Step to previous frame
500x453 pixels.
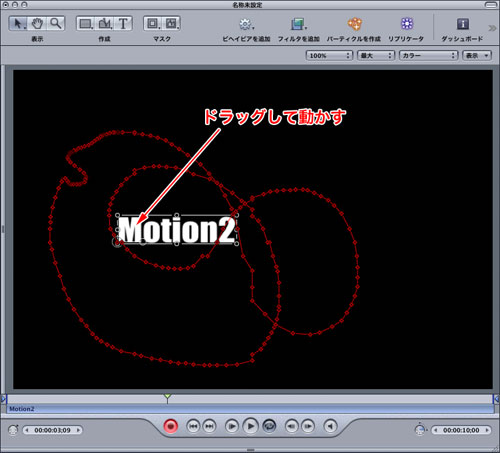tap(292, 426)
